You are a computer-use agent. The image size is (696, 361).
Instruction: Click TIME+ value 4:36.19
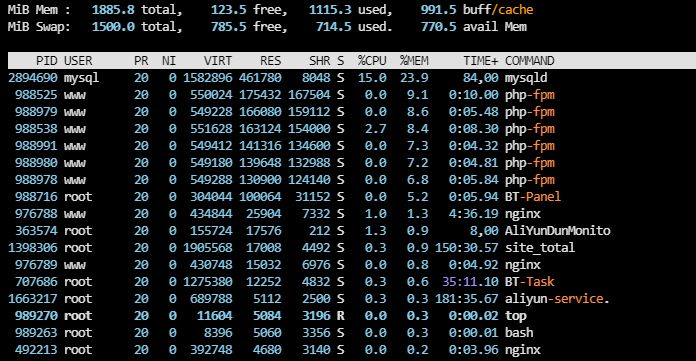[474, 214]
